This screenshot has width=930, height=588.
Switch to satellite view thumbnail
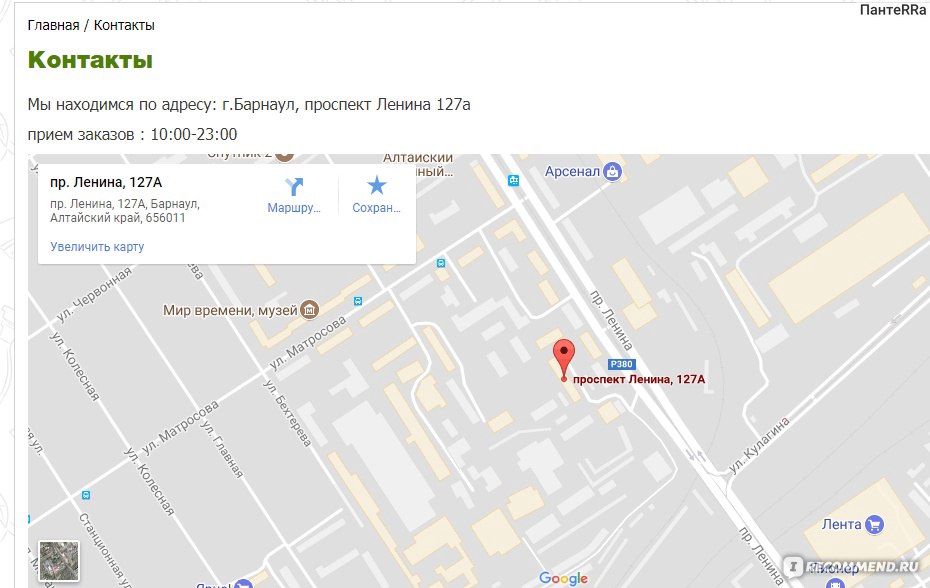59,561
